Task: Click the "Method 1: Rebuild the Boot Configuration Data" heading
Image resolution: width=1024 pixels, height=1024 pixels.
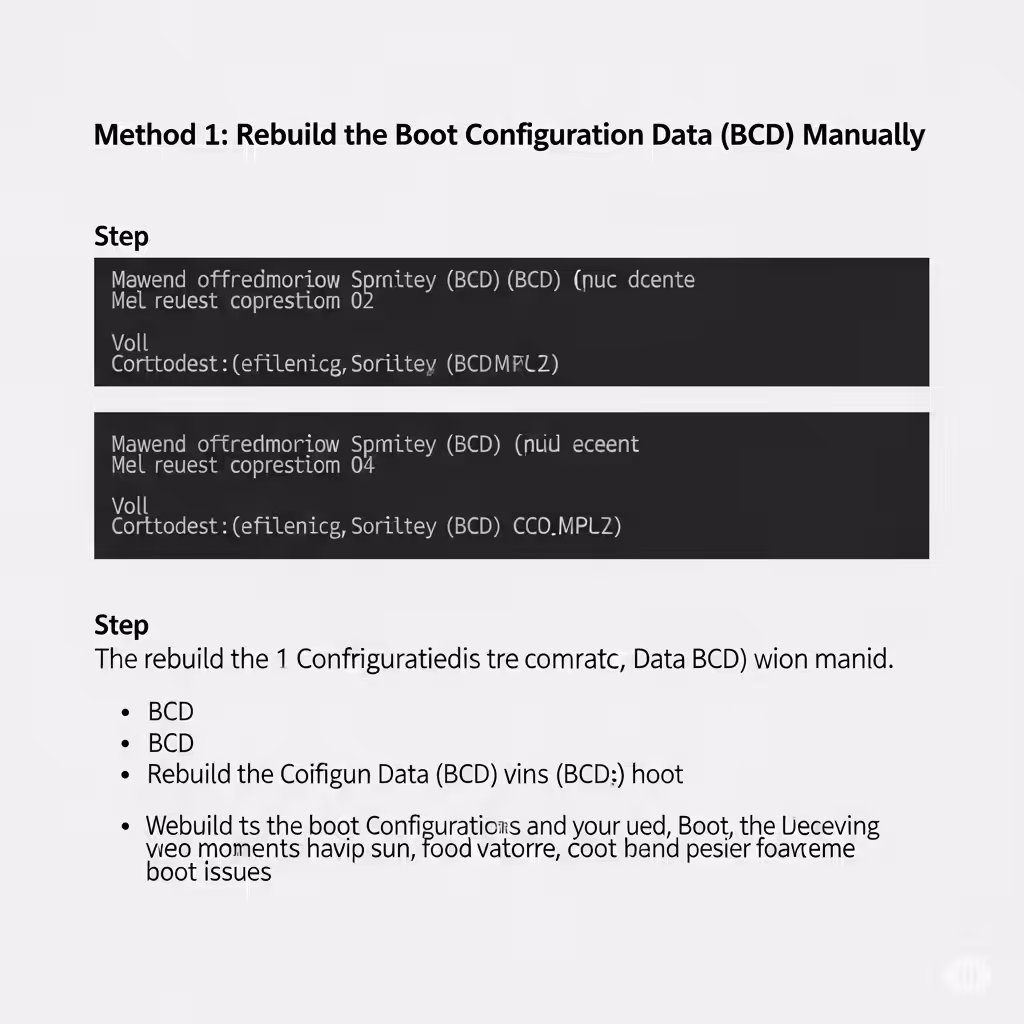Action: [x=509, y=135]
